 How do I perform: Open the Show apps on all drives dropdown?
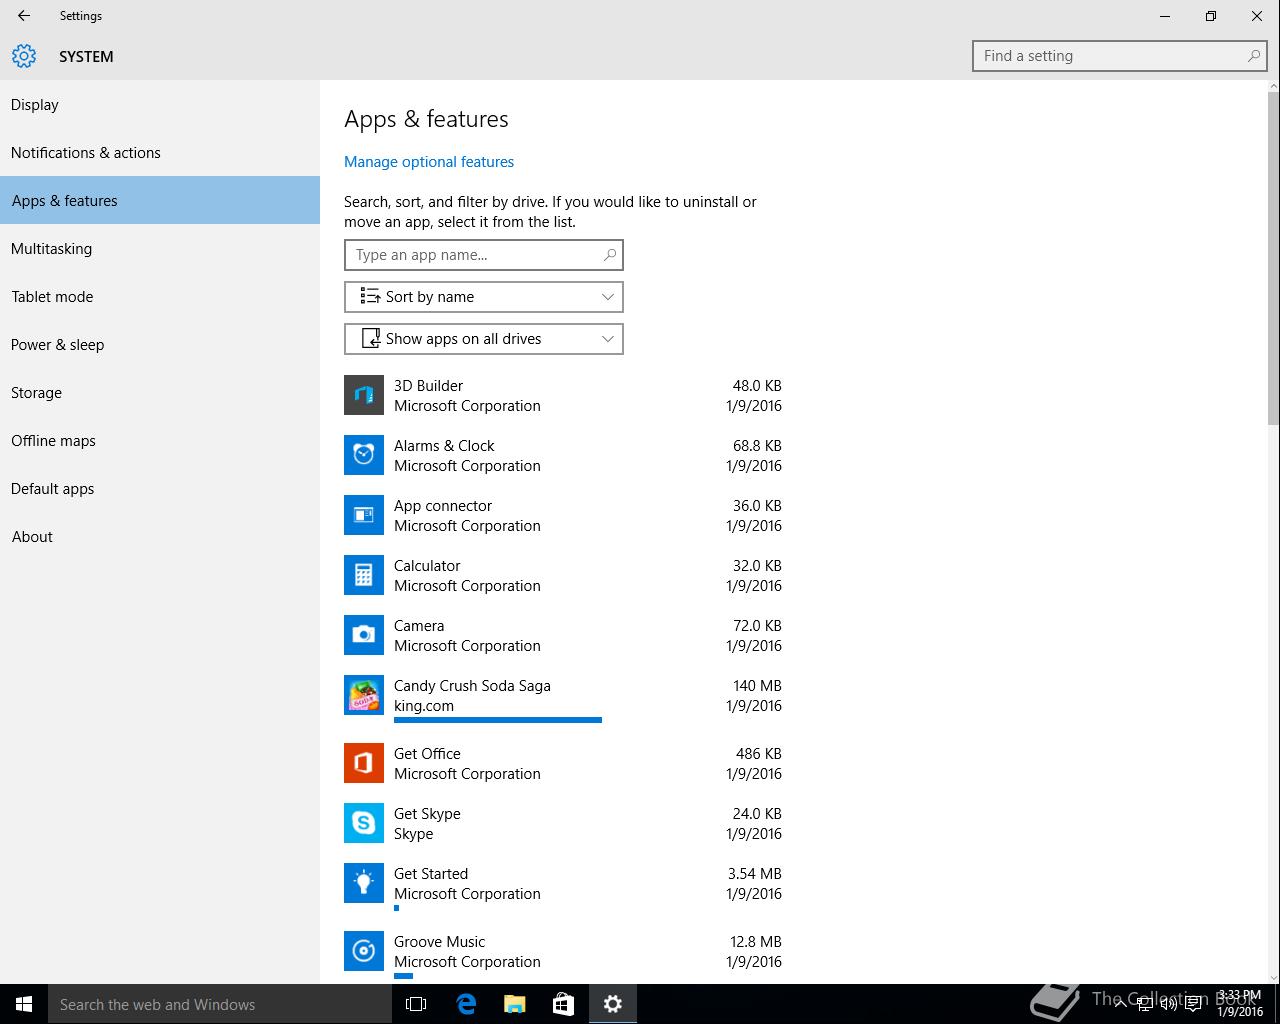(484, 339)
